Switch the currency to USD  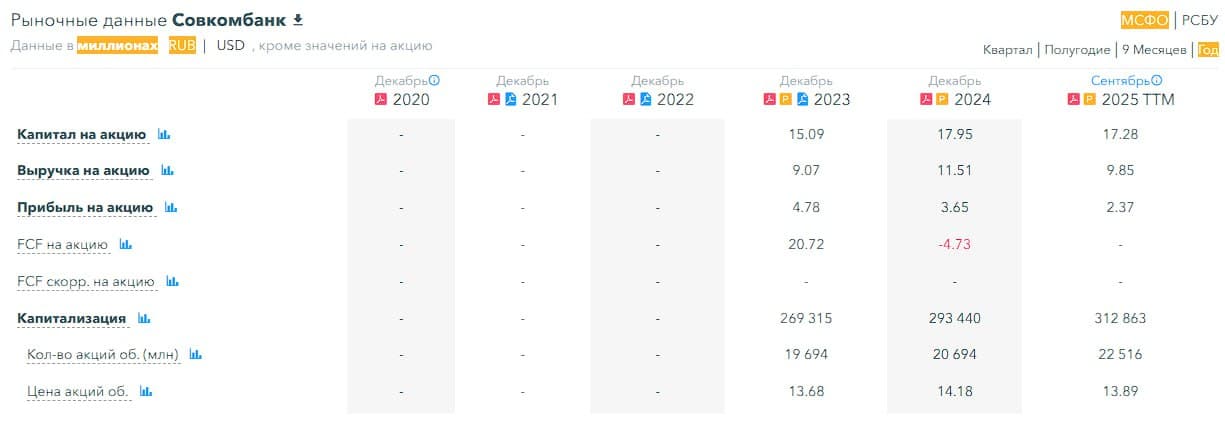(x=231, y=45)
